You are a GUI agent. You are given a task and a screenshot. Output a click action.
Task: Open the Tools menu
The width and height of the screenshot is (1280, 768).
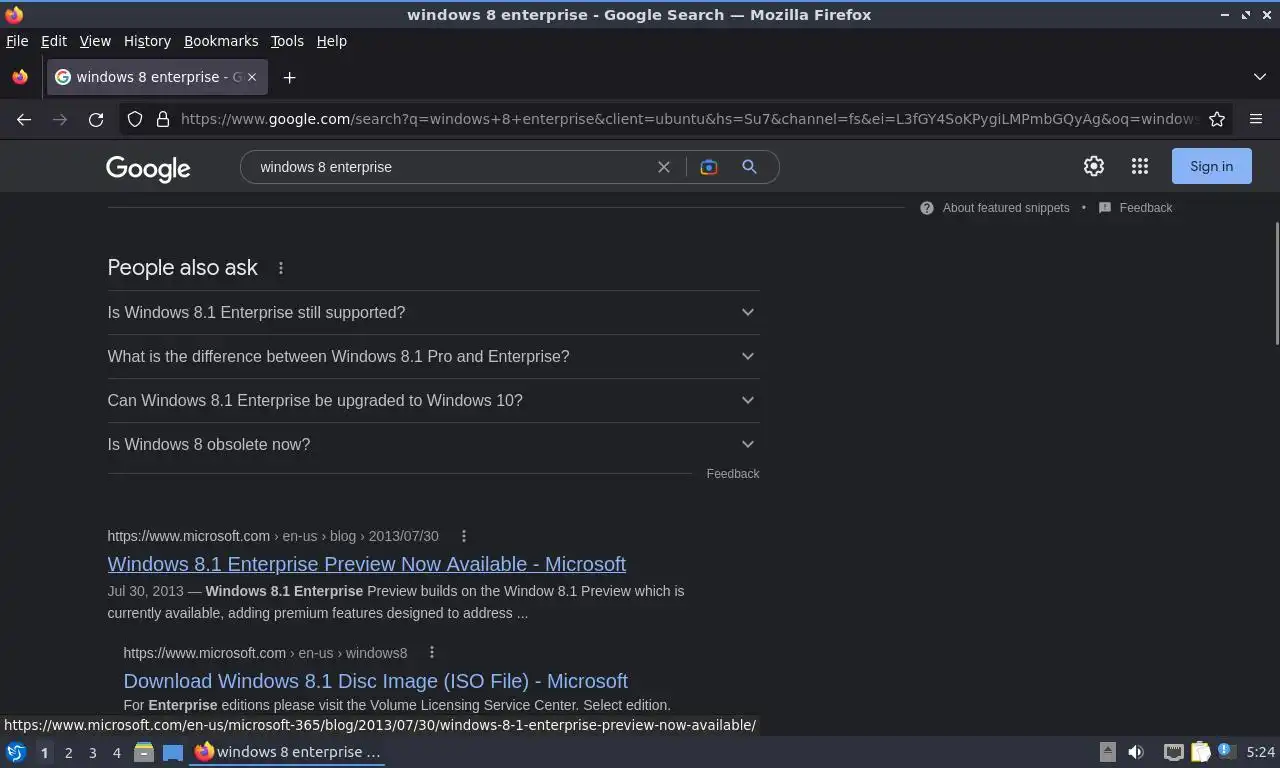tap(287, 41)
